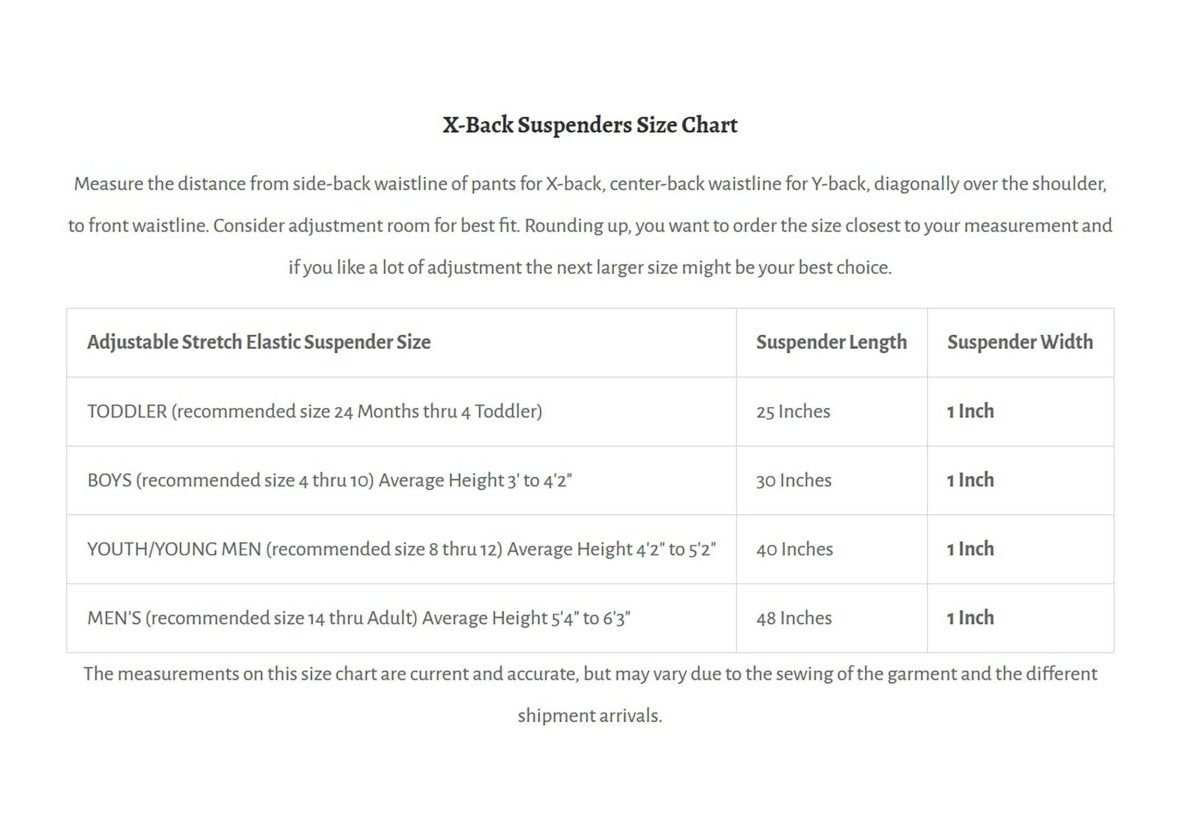This screenshot has height=838, width=1200.
Task: Select the Adjustable Stretch Elastic Suspender Size header
Action: pos(259,342)
